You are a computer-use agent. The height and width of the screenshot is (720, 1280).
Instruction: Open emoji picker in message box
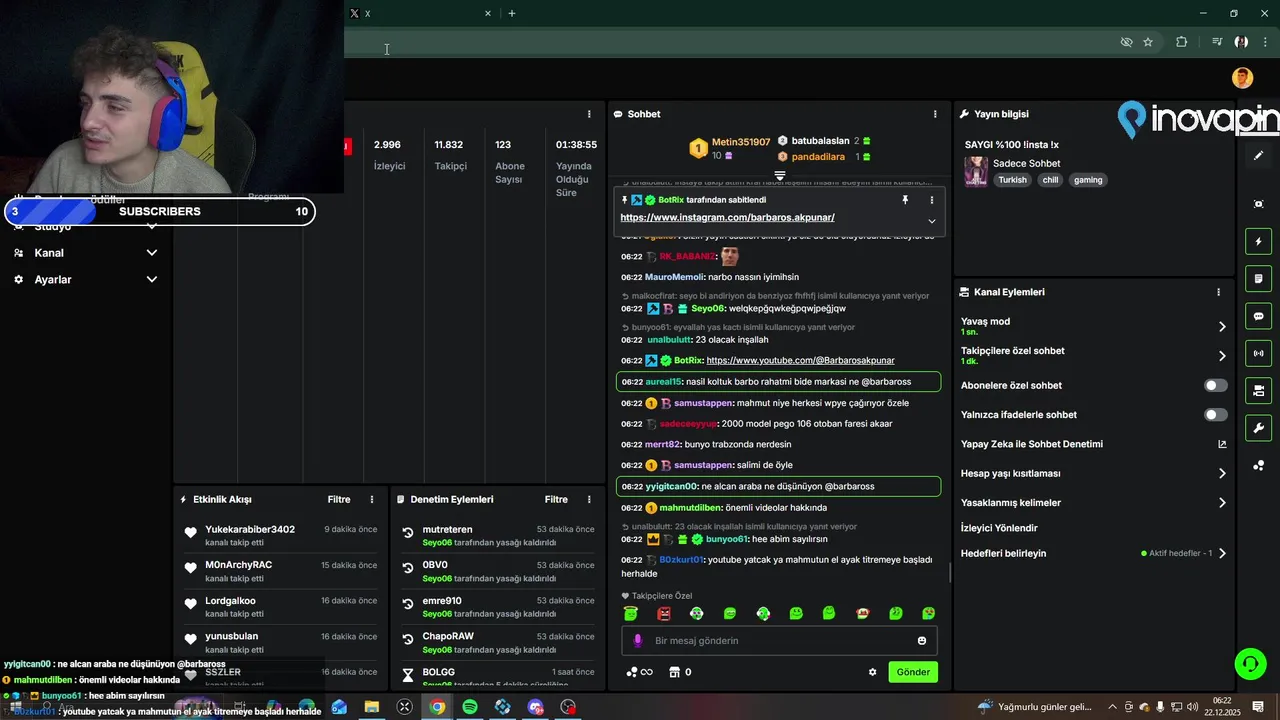tap(922, 641)
